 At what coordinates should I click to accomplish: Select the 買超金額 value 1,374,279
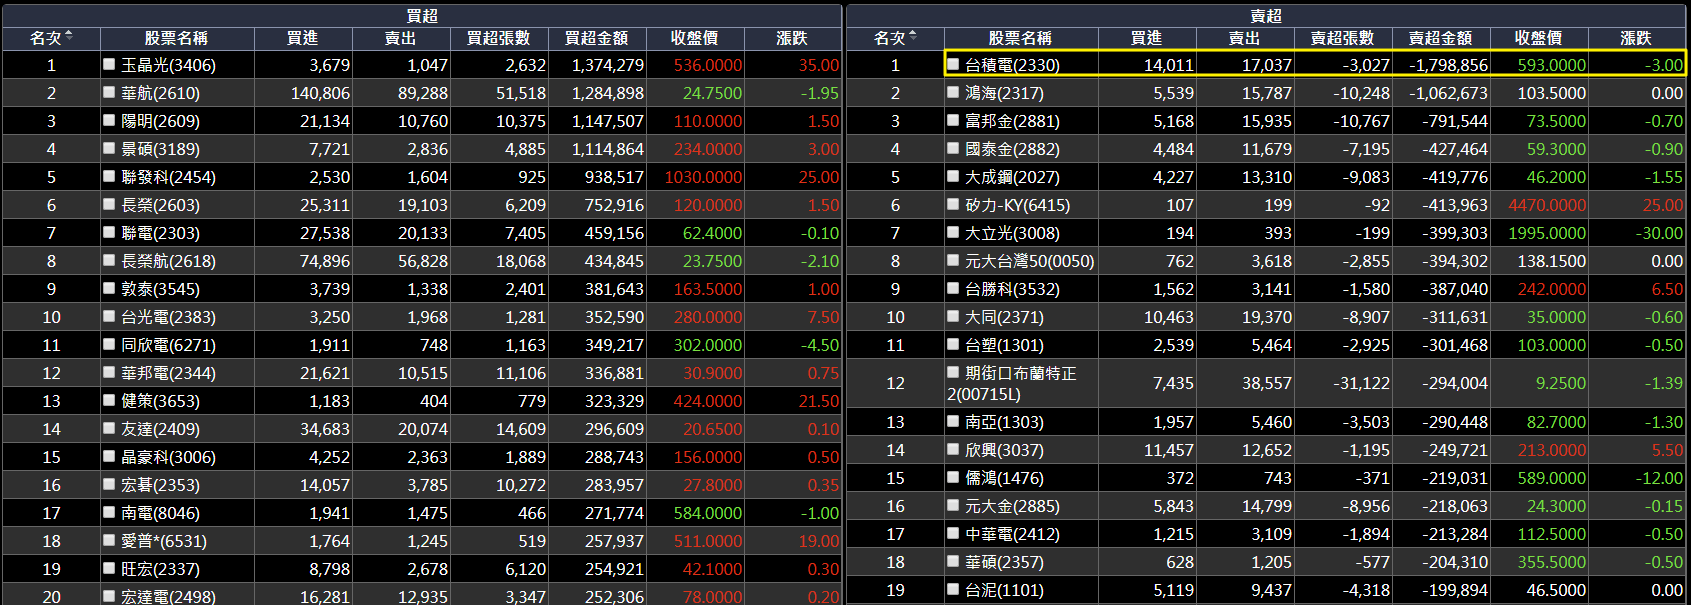tap(608, 65)
